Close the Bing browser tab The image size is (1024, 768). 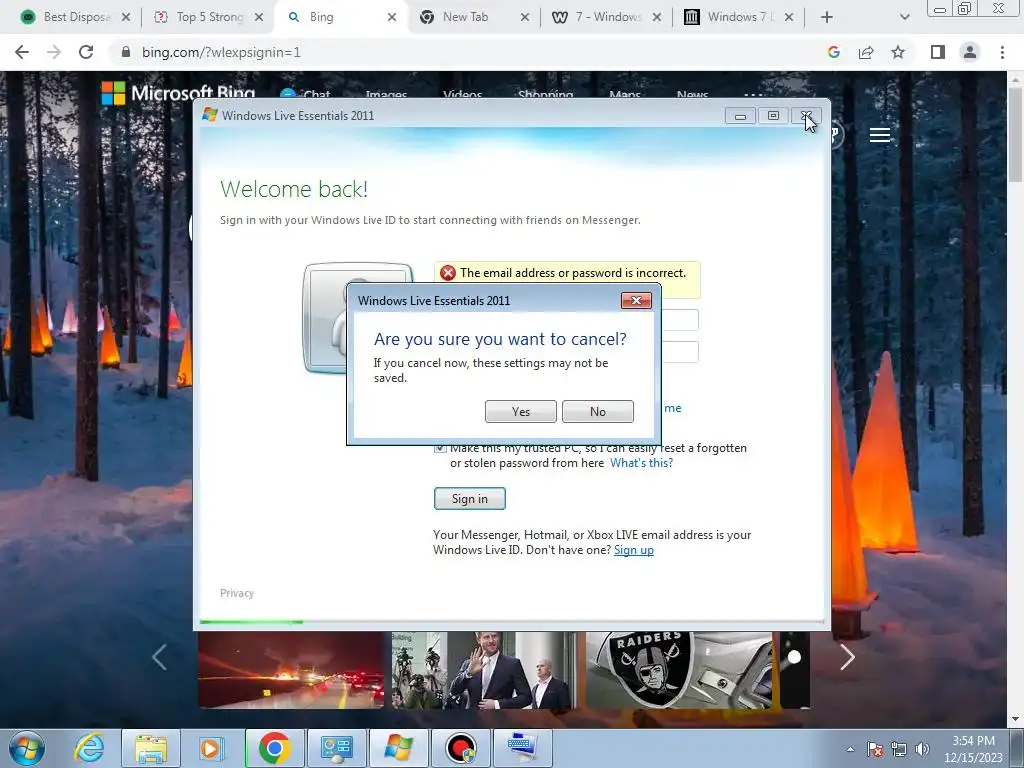coord(392,17)
